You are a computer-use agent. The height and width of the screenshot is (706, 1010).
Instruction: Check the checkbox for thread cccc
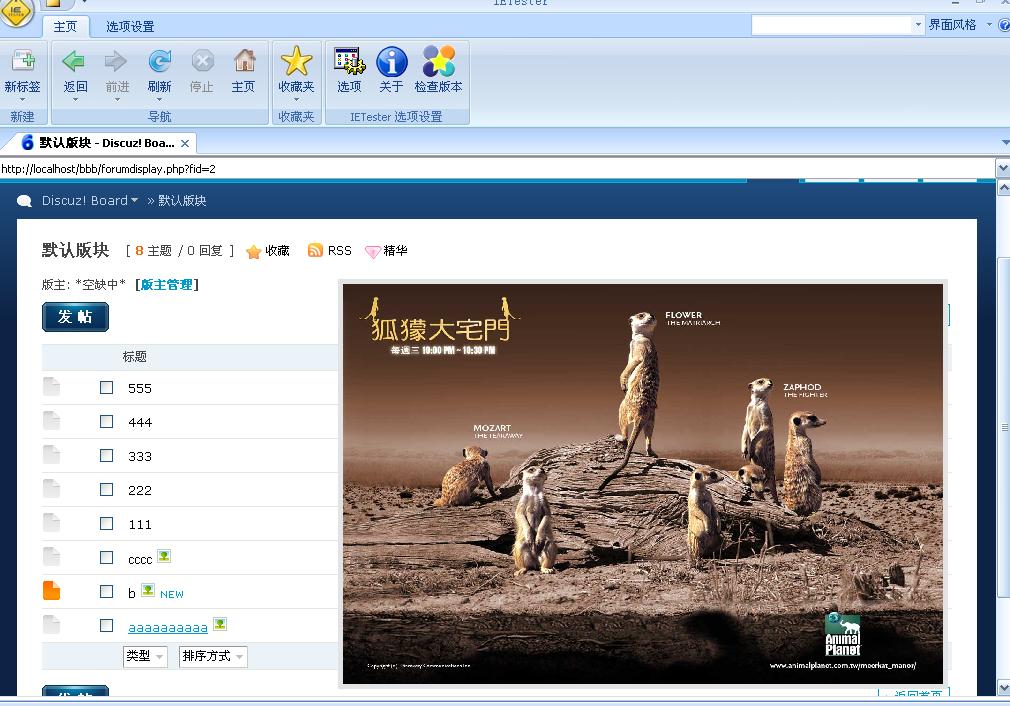coord(106,558)
